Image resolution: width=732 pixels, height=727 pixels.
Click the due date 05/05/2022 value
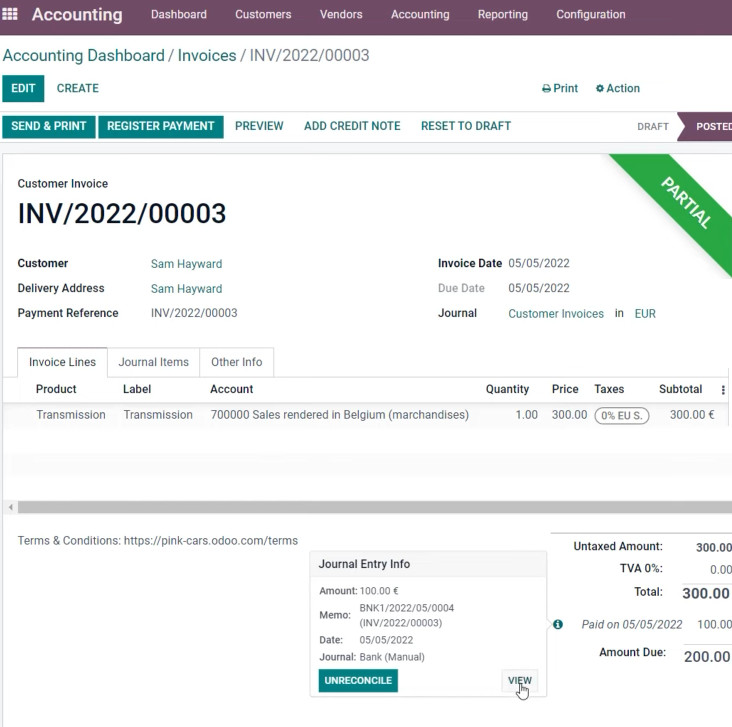pos(539,288)
